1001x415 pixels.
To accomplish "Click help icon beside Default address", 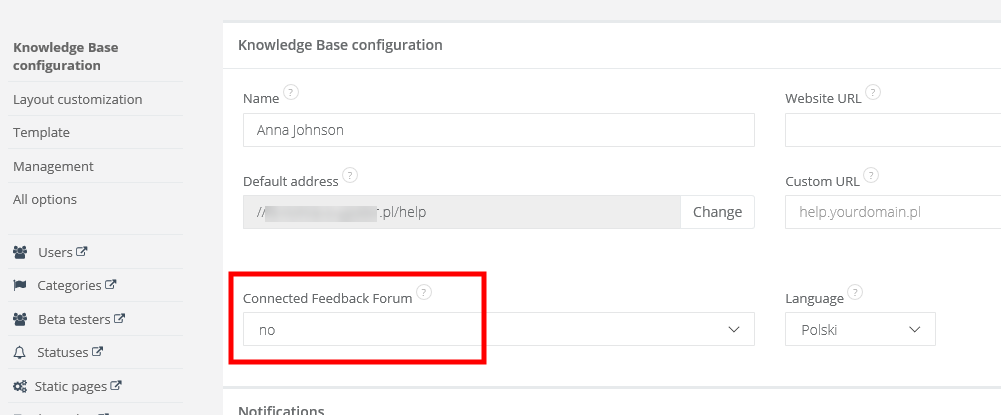I will pyautogui.click(x=350, y=175).
